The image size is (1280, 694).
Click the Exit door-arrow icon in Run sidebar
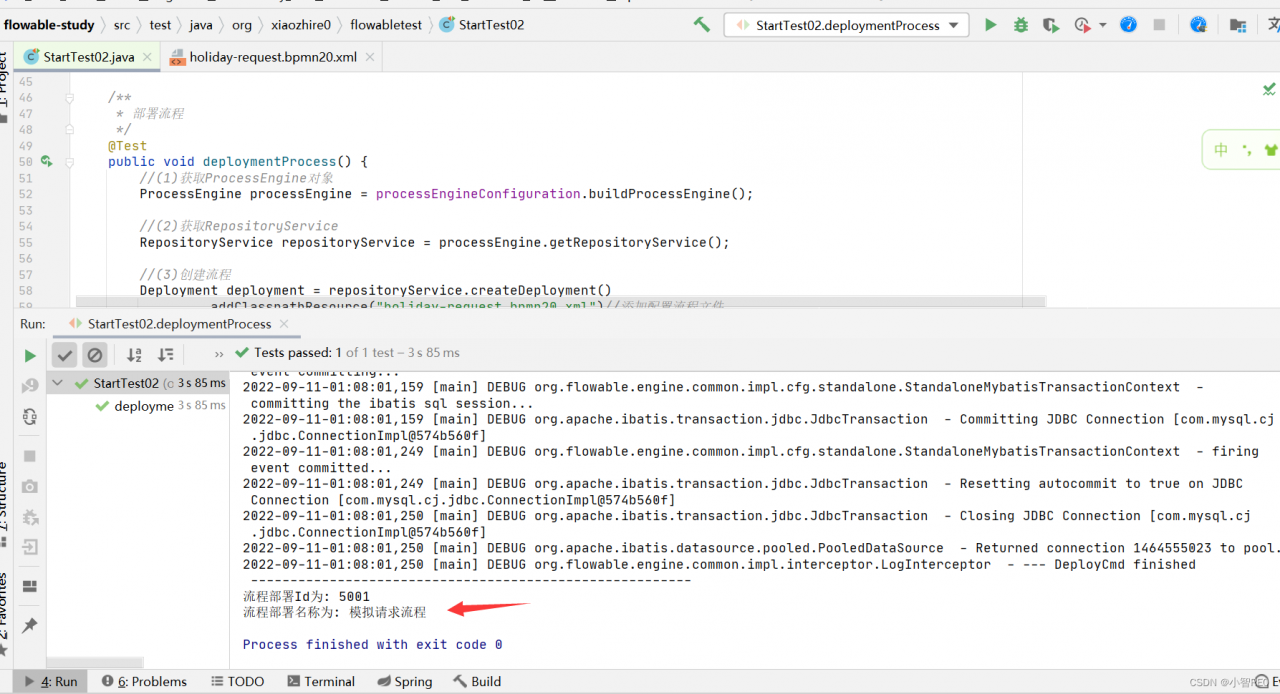point(30,547)
